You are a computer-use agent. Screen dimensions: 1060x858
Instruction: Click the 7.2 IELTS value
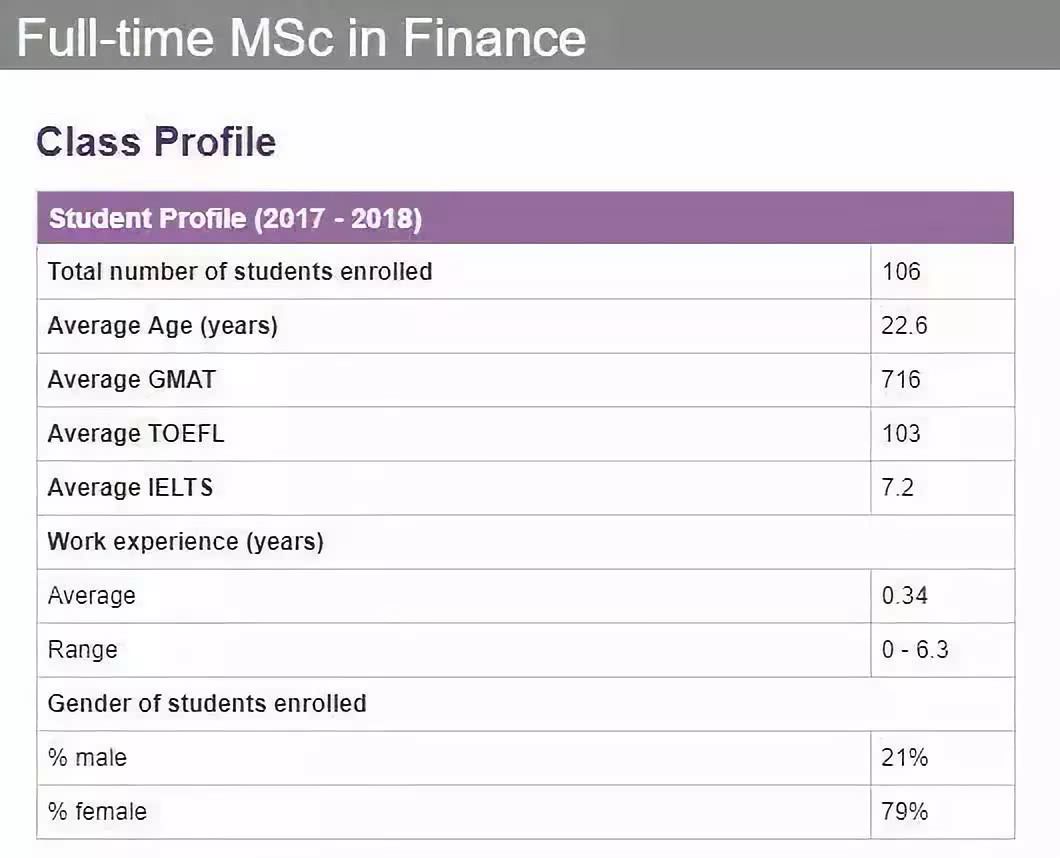point(897,487)
